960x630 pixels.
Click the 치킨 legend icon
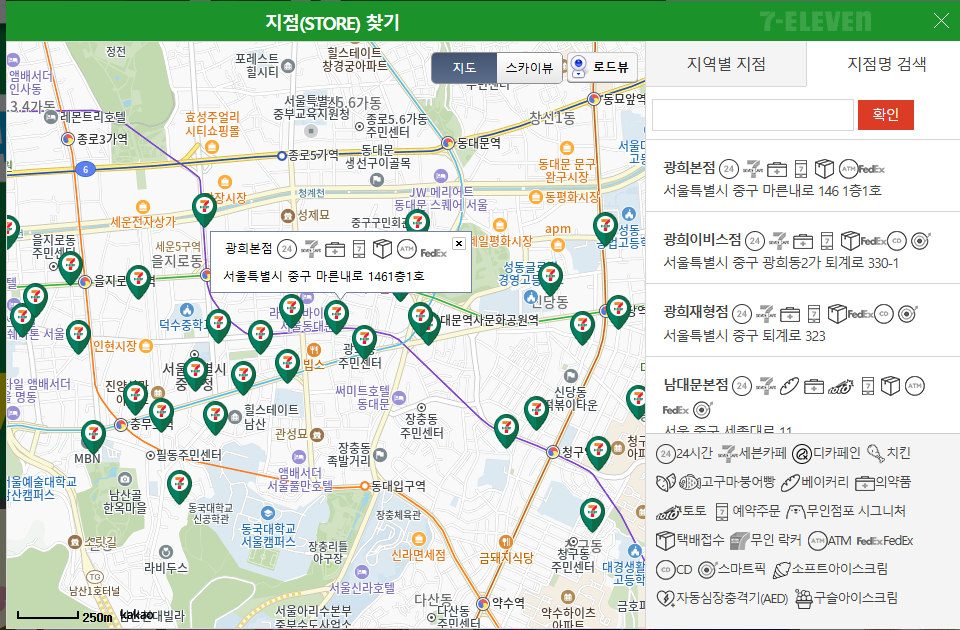coord(876,454)
